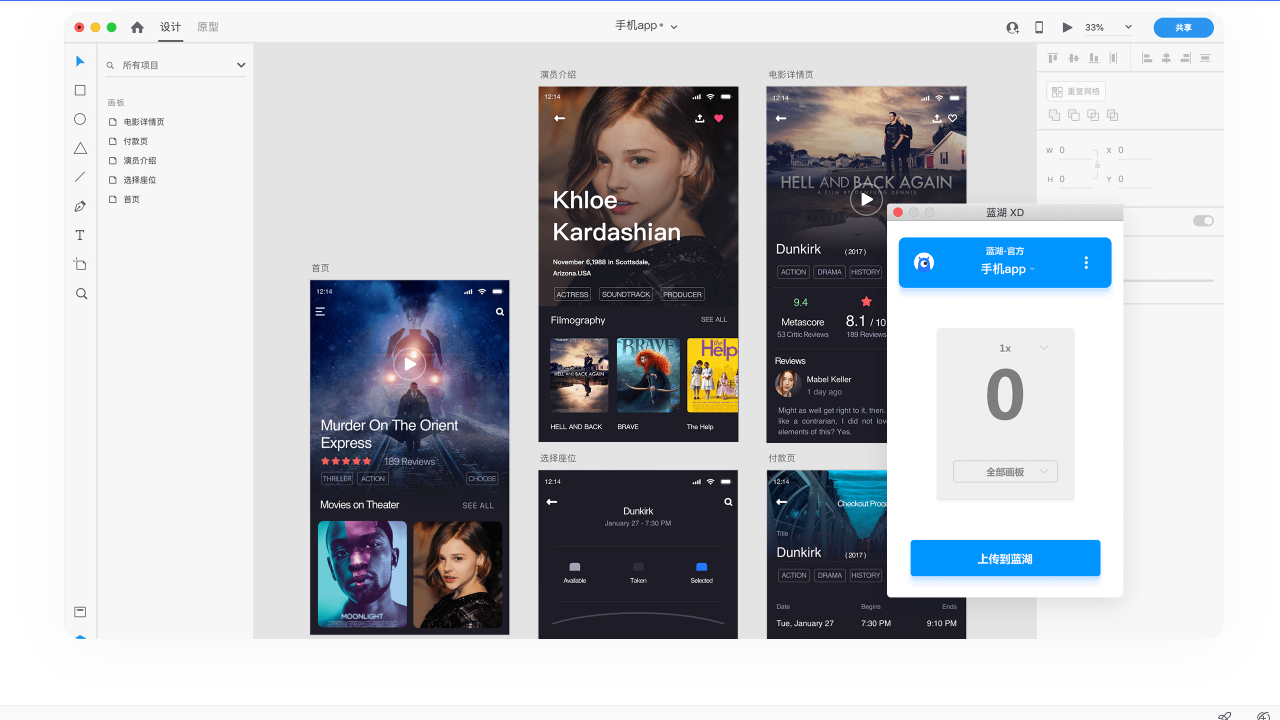Click the Home icon in top bar
1280x720 pixels.
point(137,27)
